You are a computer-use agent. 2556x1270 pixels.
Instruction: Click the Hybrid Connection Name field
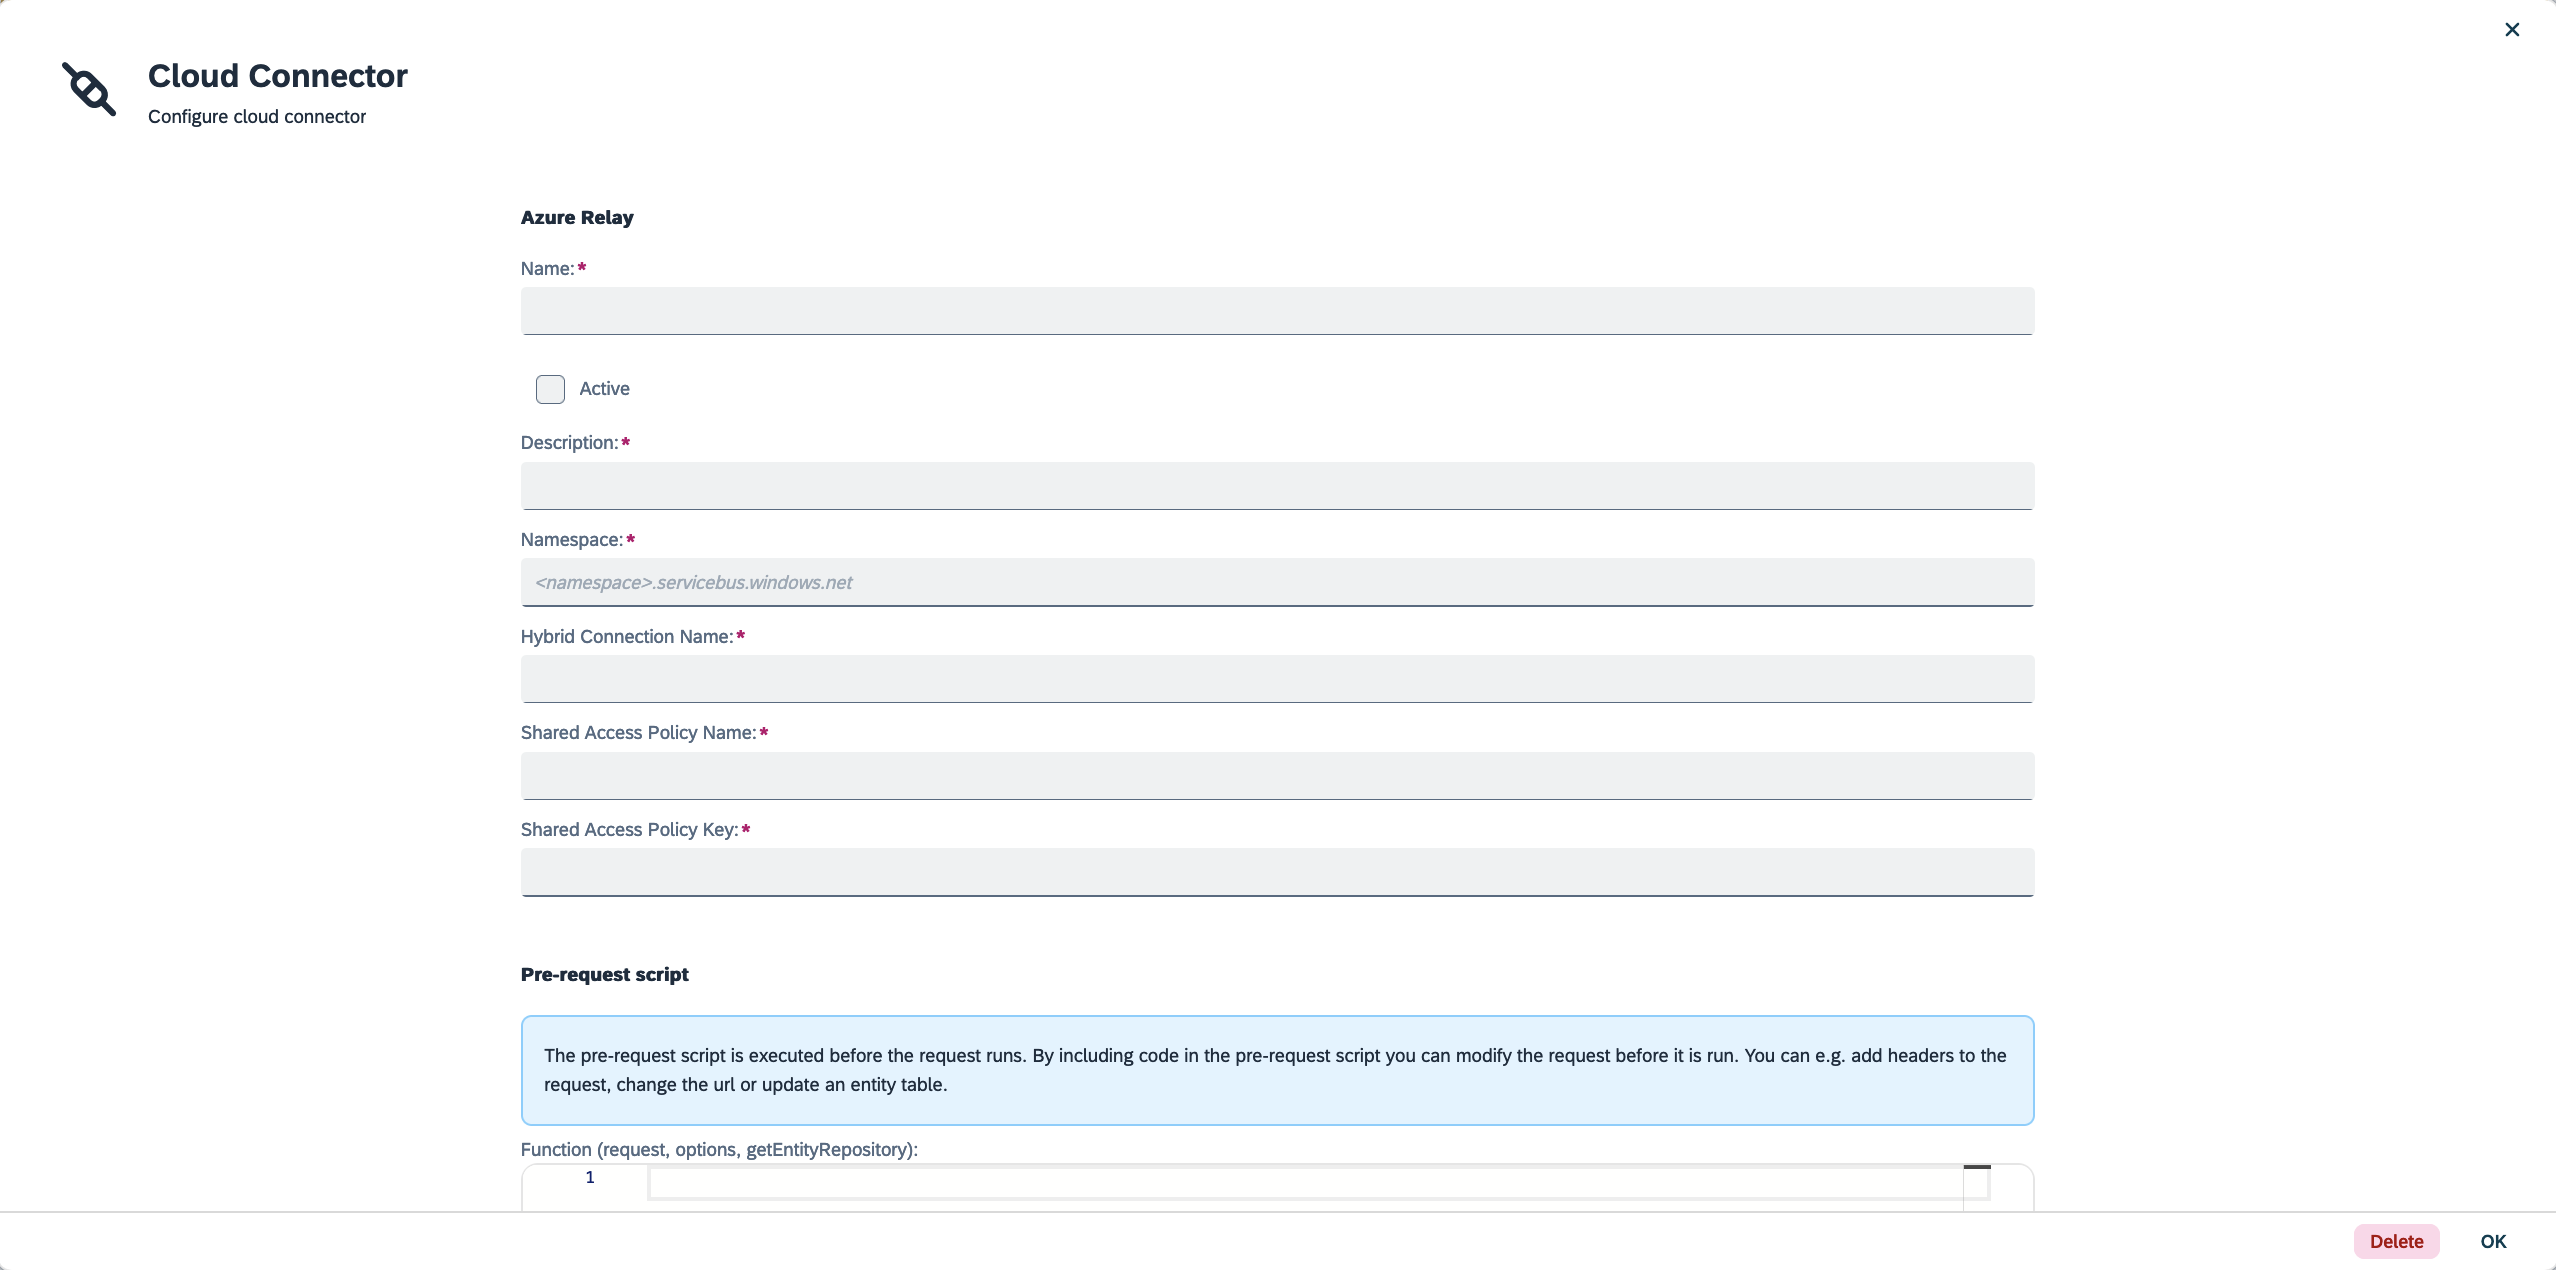click(x=1276, y=678)
